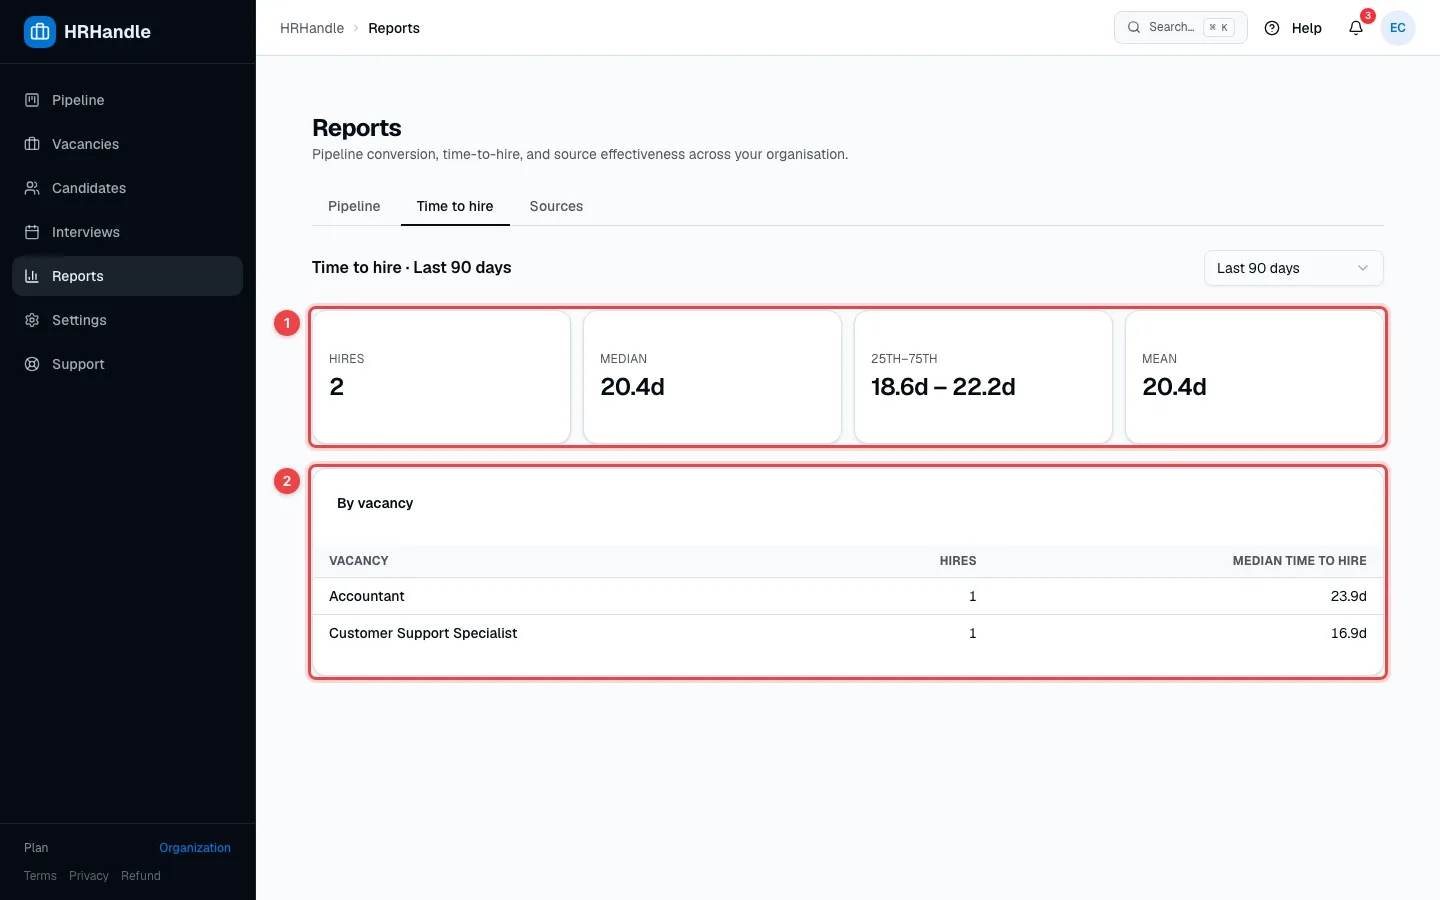Click the Support lifebuoy icon
This screenshot has height=900, width=1440.
coord(32,364)
